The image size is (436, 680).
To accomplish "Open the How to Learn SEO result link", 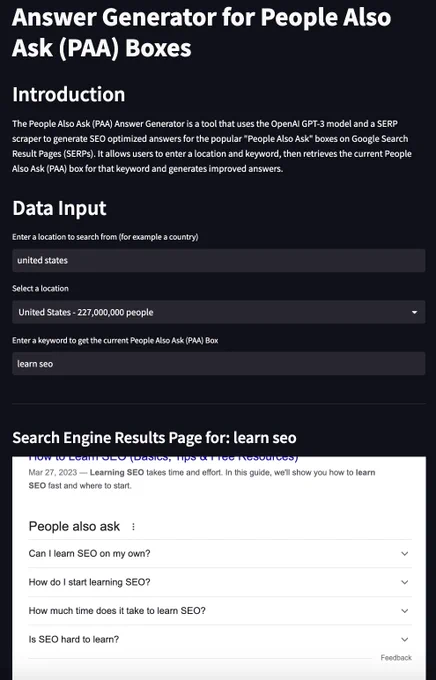I will pyautogui.click(x=163, y=458).
